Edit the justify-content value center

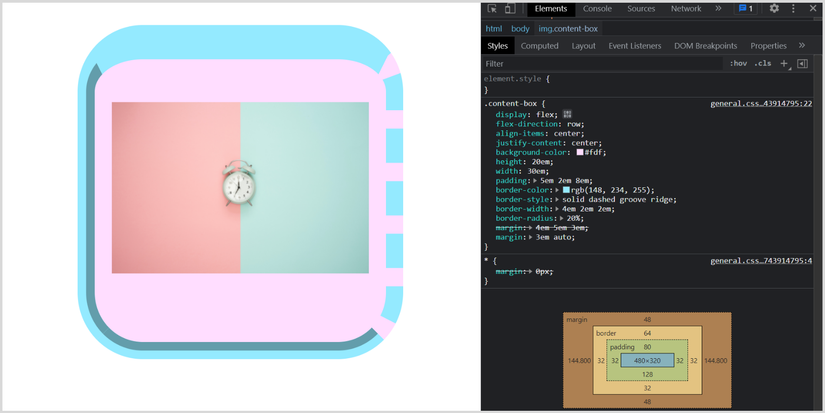coord(585,143)
